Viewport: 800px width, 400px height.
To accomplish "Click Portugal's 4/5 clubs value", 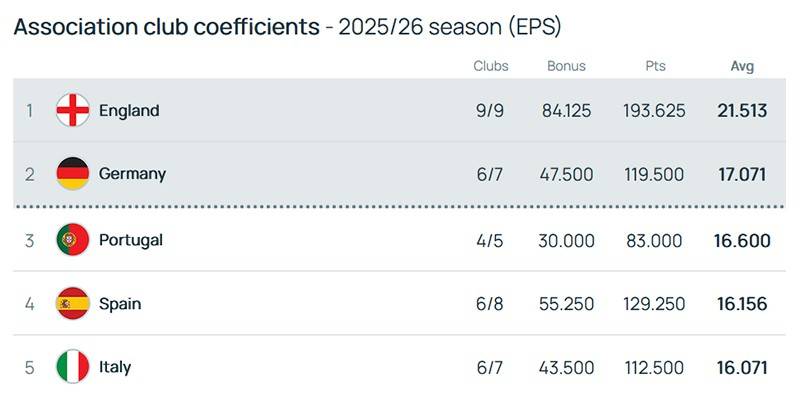I will click(490, 240).
